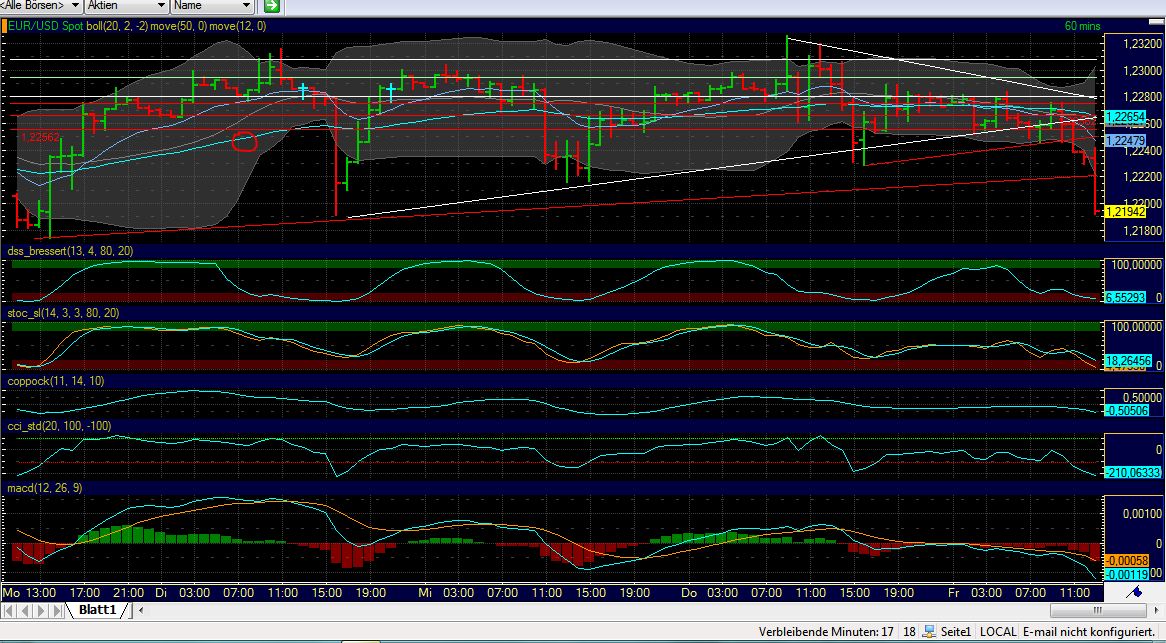1166x643 pixels.
Task: Click the cci_std(20, 100, -100) panel label
Action: (59, 426)
